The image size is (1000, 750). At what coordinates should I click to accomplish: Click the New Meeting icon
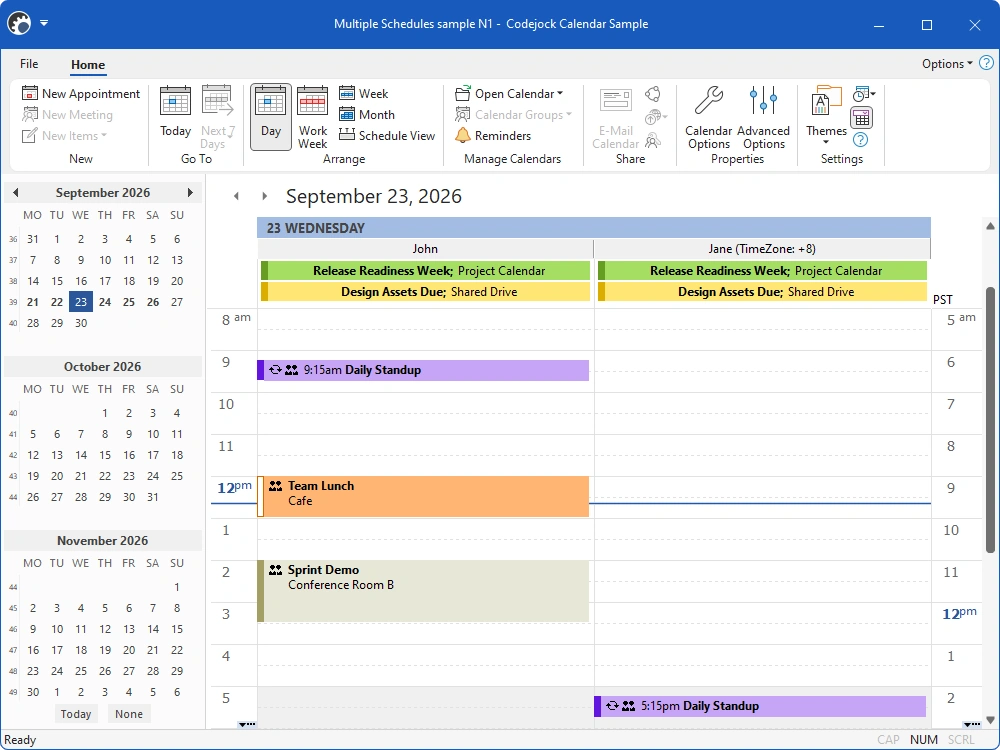30,115
